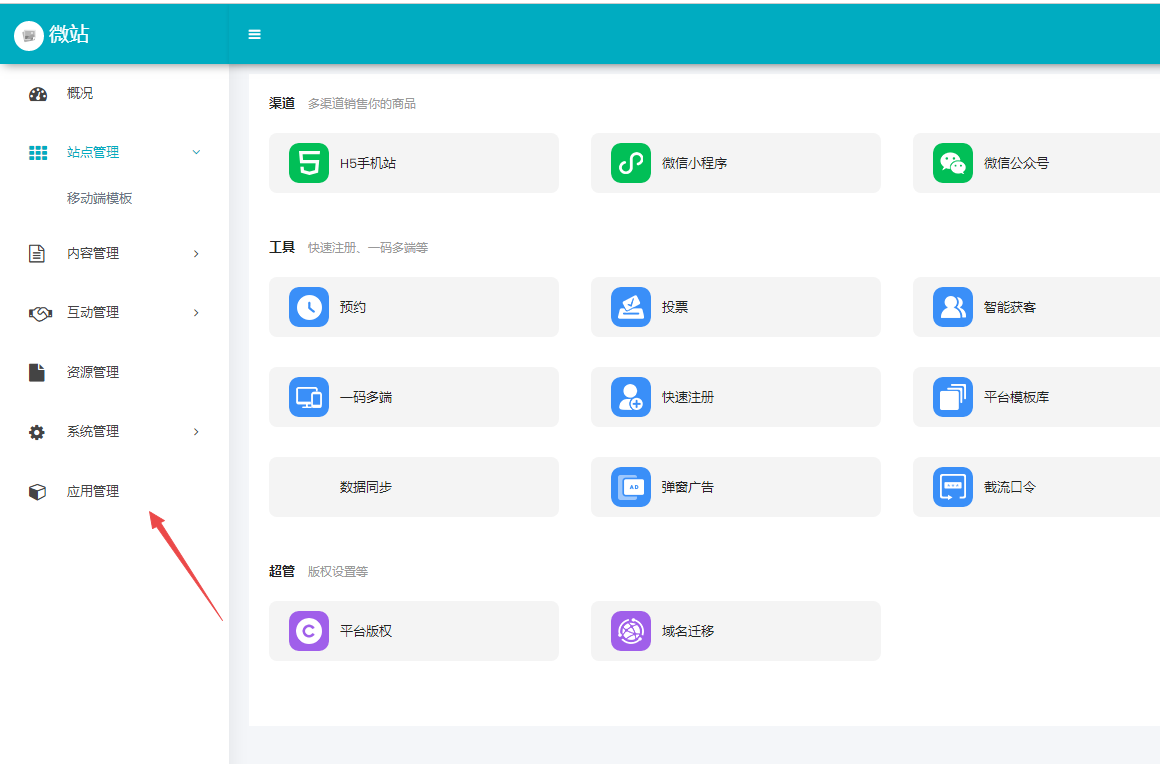Click the 平台模板库 stacked pages icon
The width and height of the screenshot is (1160, 764).
952,397
